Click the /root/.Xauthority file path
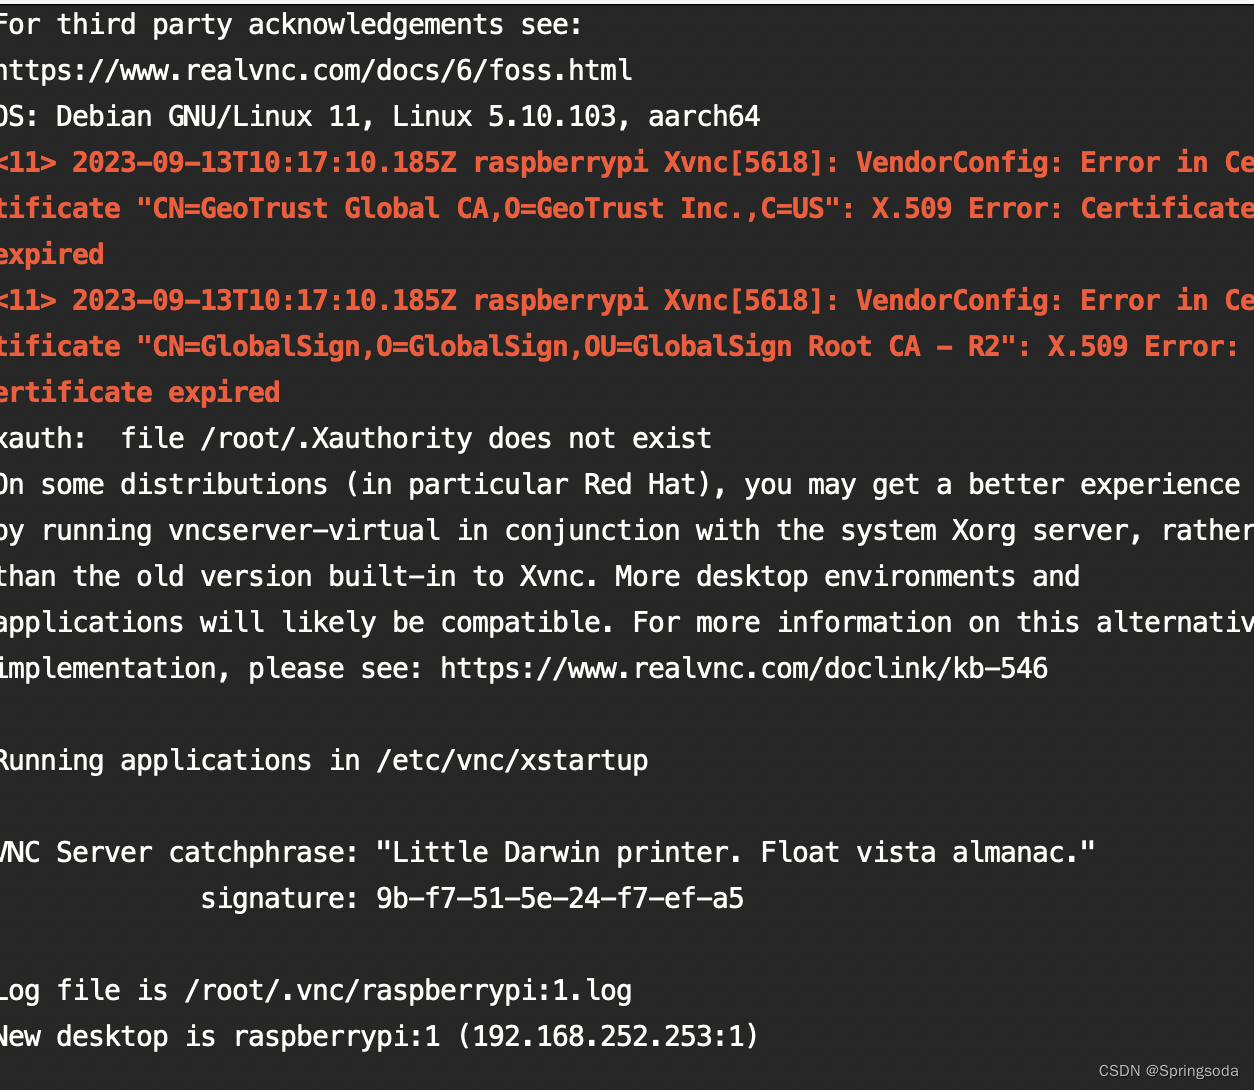This screenshot has height=1090, width=1254. [x=336, y=438]
